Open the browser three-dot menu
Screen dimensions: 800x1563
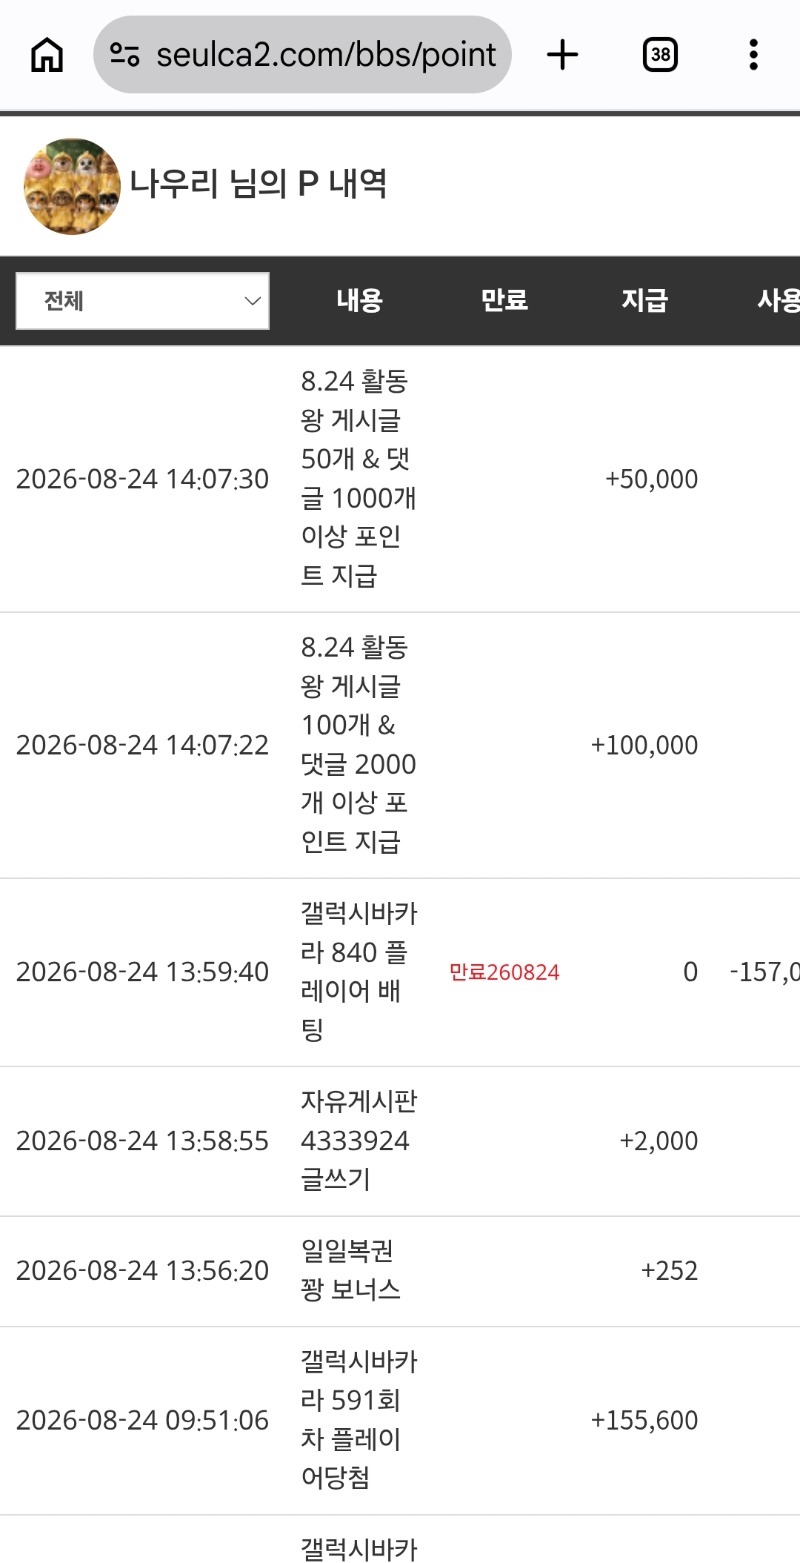753,55
